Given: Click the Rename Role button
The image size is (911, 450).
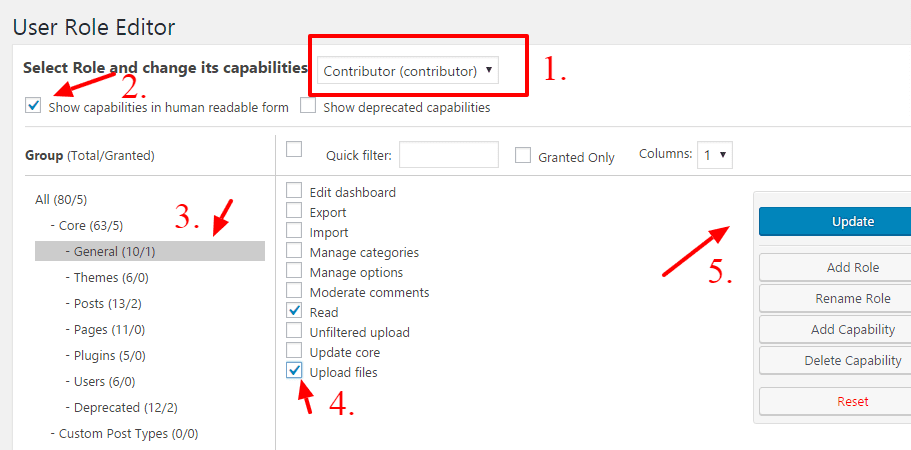Looking at the screenshot, I should (x=835, y=298).
